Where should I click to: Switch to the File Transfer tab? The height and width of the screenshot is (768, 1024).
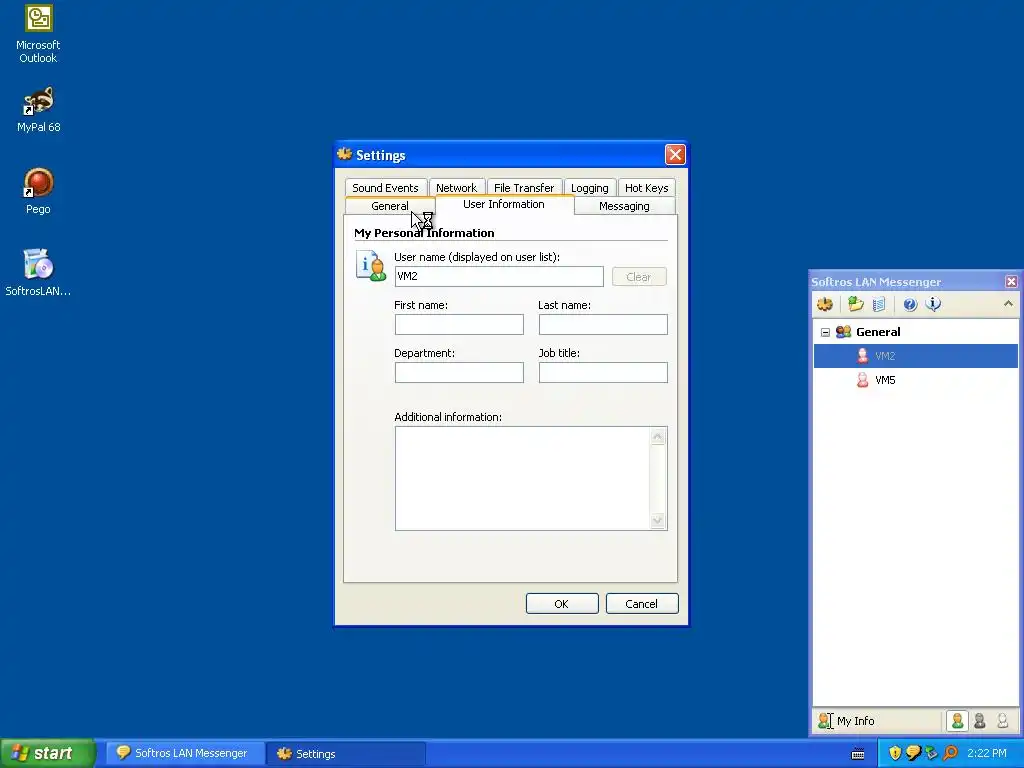click(x=524, y=188)
